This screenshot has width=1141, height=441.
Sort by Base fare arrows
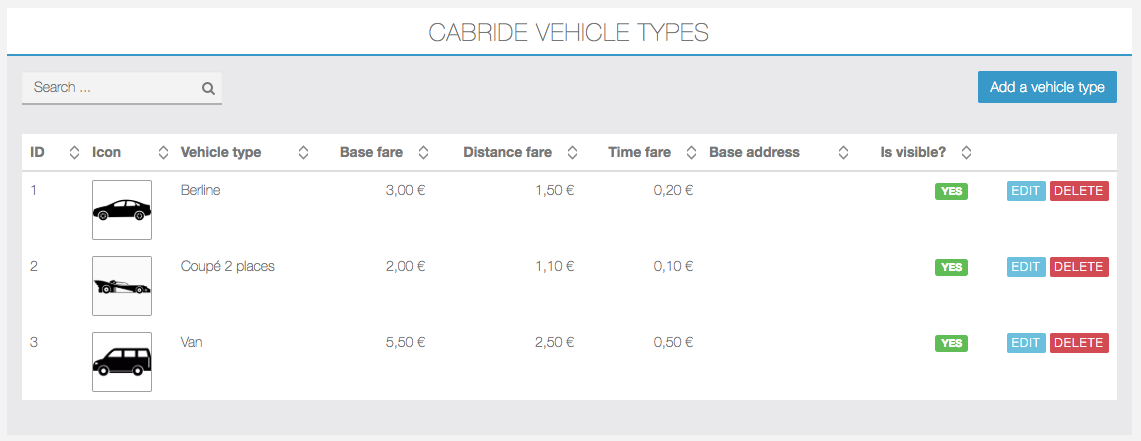click(423, 153)
